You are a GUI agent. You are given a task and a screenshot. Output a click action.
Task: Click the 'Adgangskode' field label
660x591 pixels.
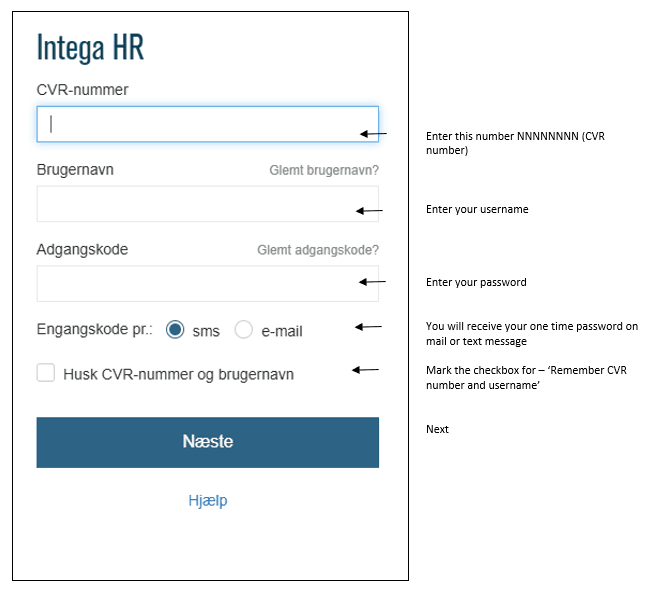point(83,250)
